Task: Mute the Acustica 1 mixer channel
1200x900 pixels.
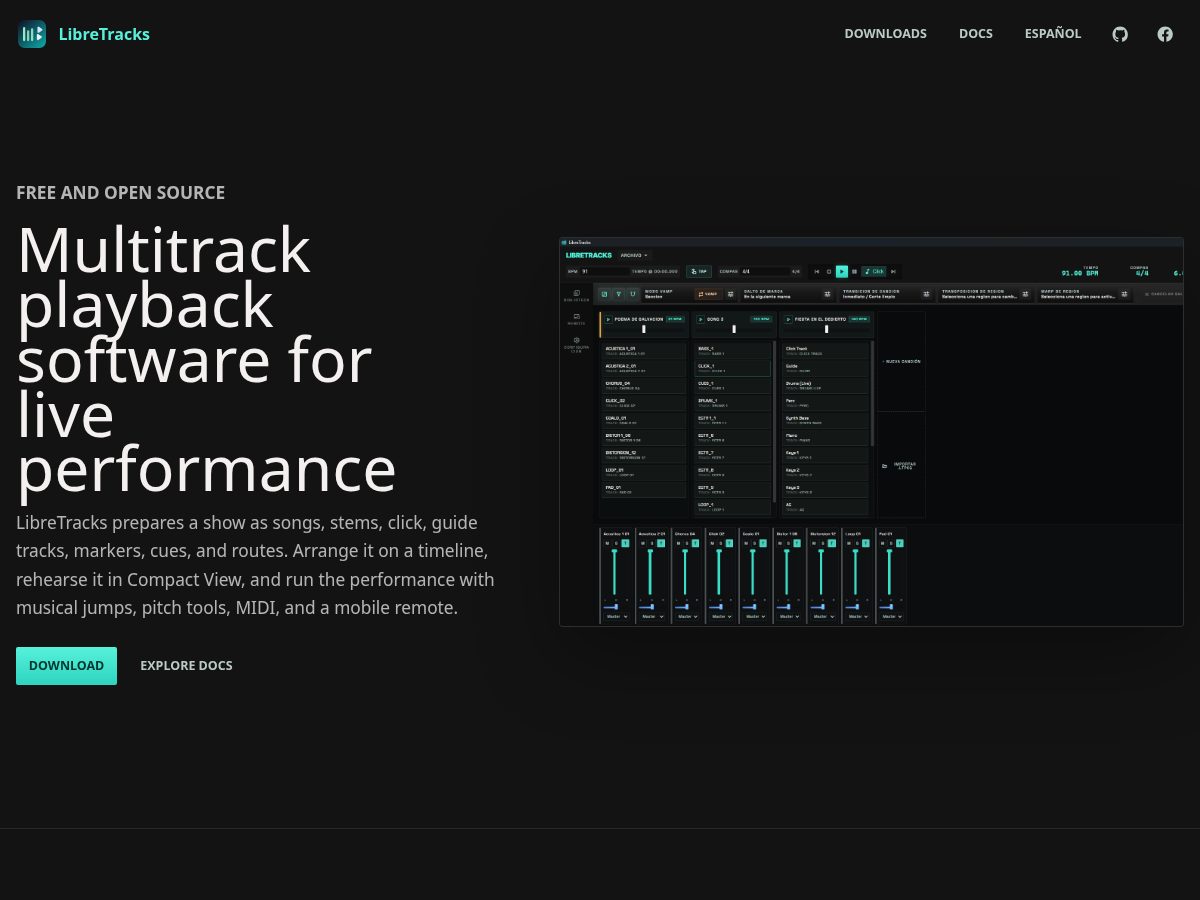Action: point(607,543)
